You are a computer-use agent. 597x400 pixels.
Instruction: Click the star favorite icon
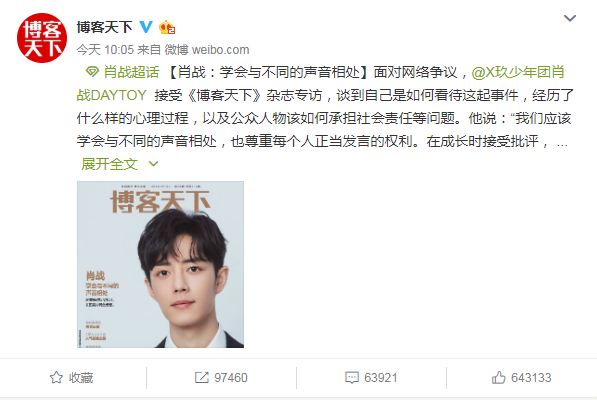(56, 378)
